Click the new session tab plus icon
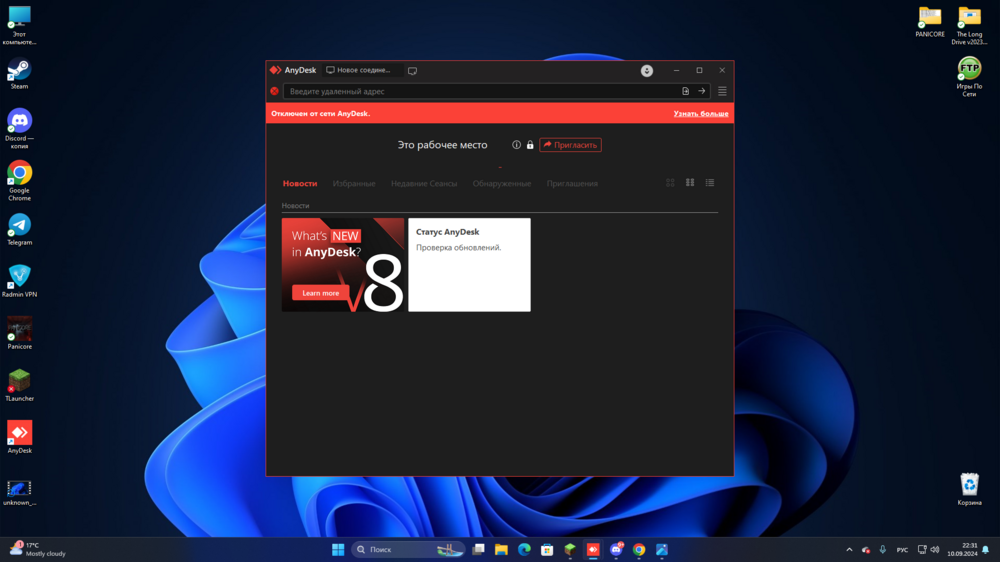This screenshot has width=1000, height=562. [x=413, y=71]
